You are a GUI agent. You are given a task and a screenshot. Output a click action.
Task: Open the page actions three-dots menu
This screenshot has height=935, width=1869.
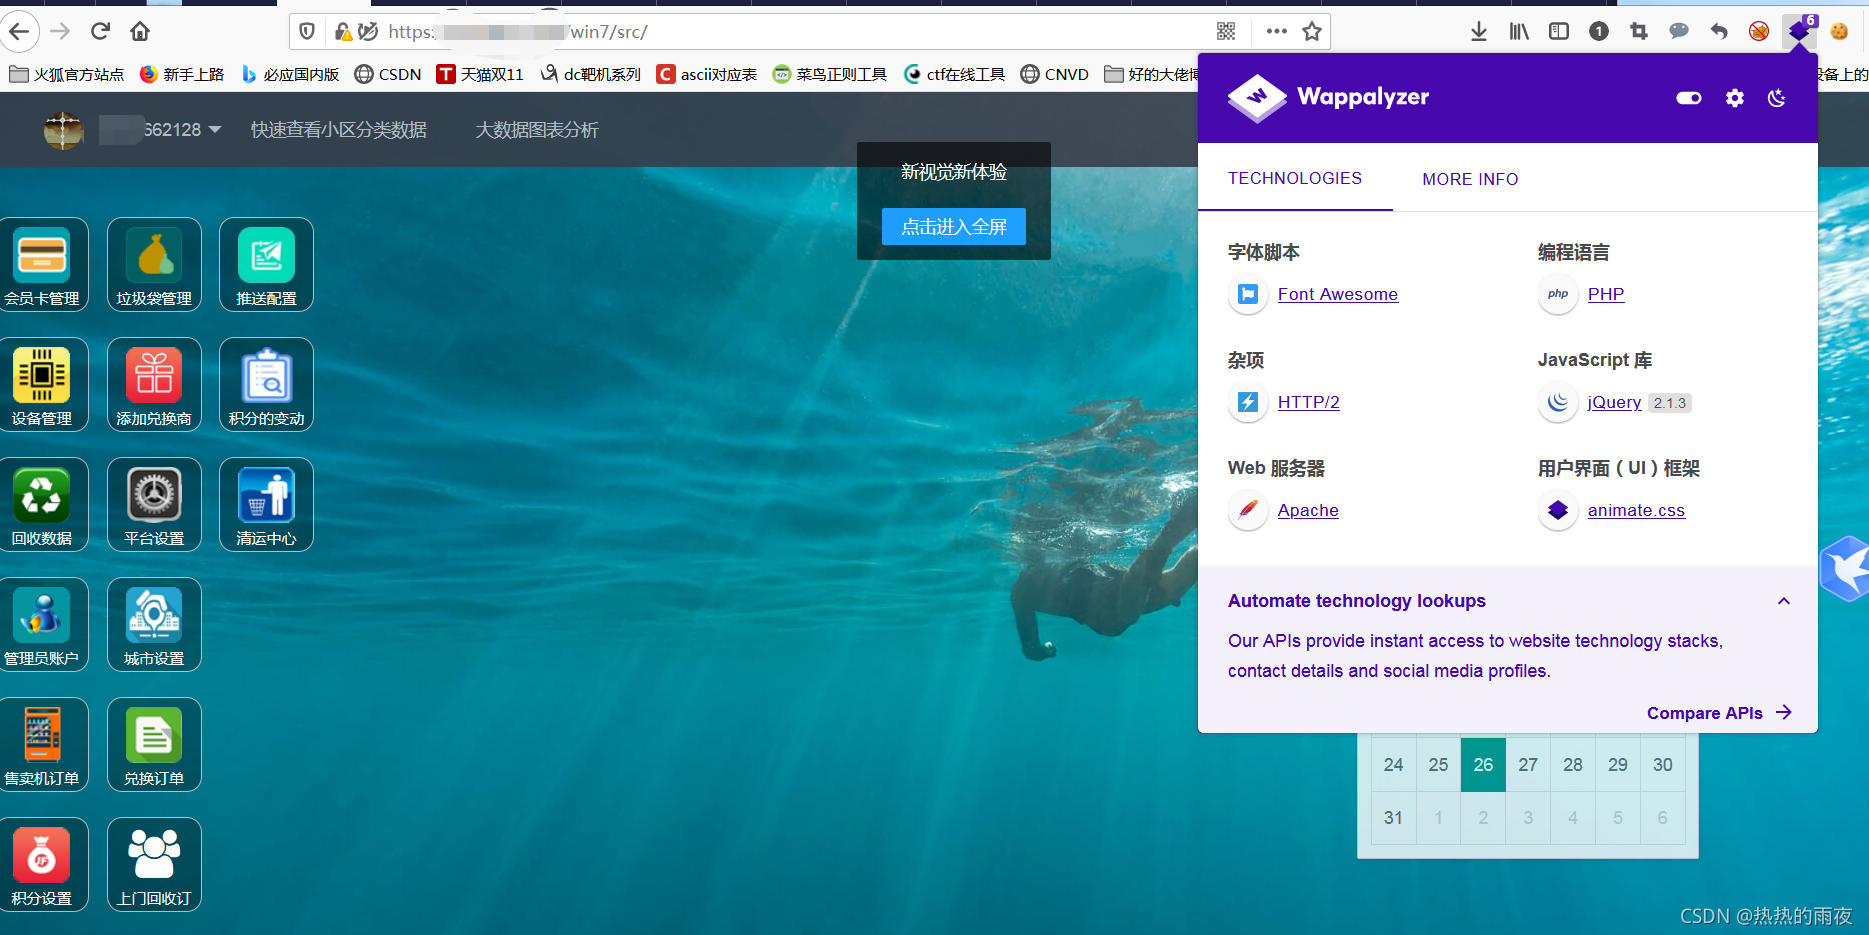(1276, 32)
